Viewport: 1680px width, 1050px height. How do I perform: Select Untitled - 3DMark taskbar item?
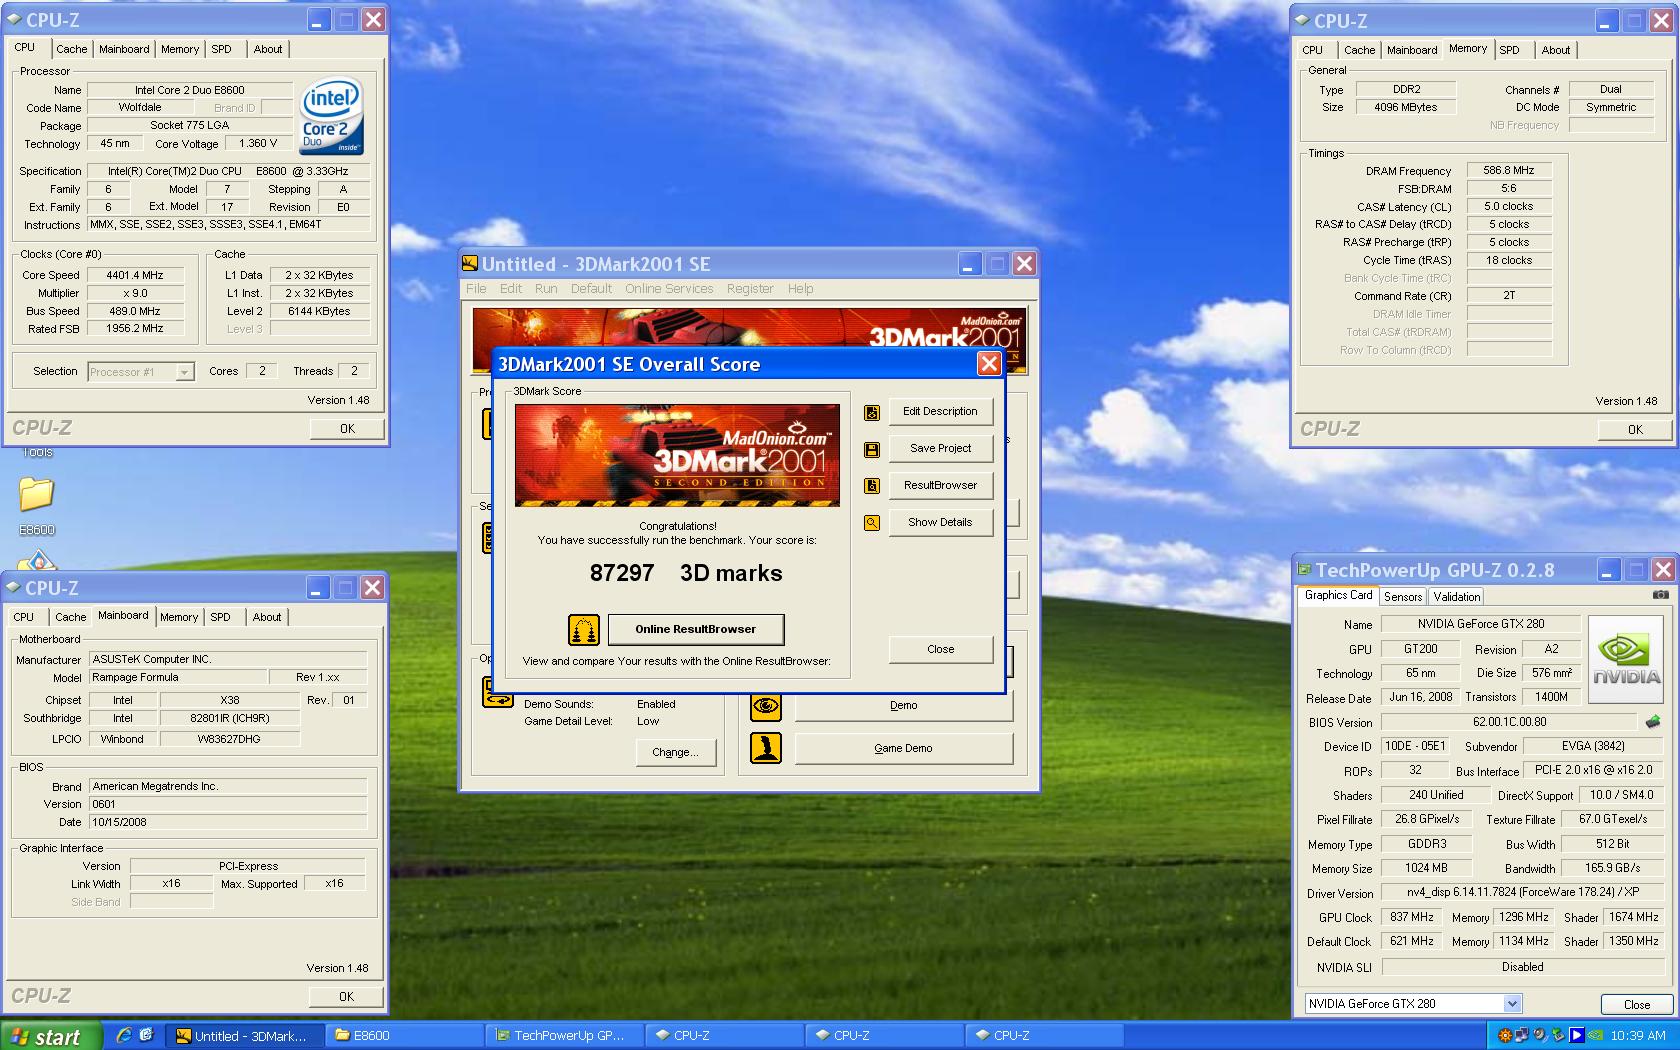coord(246,1036)
